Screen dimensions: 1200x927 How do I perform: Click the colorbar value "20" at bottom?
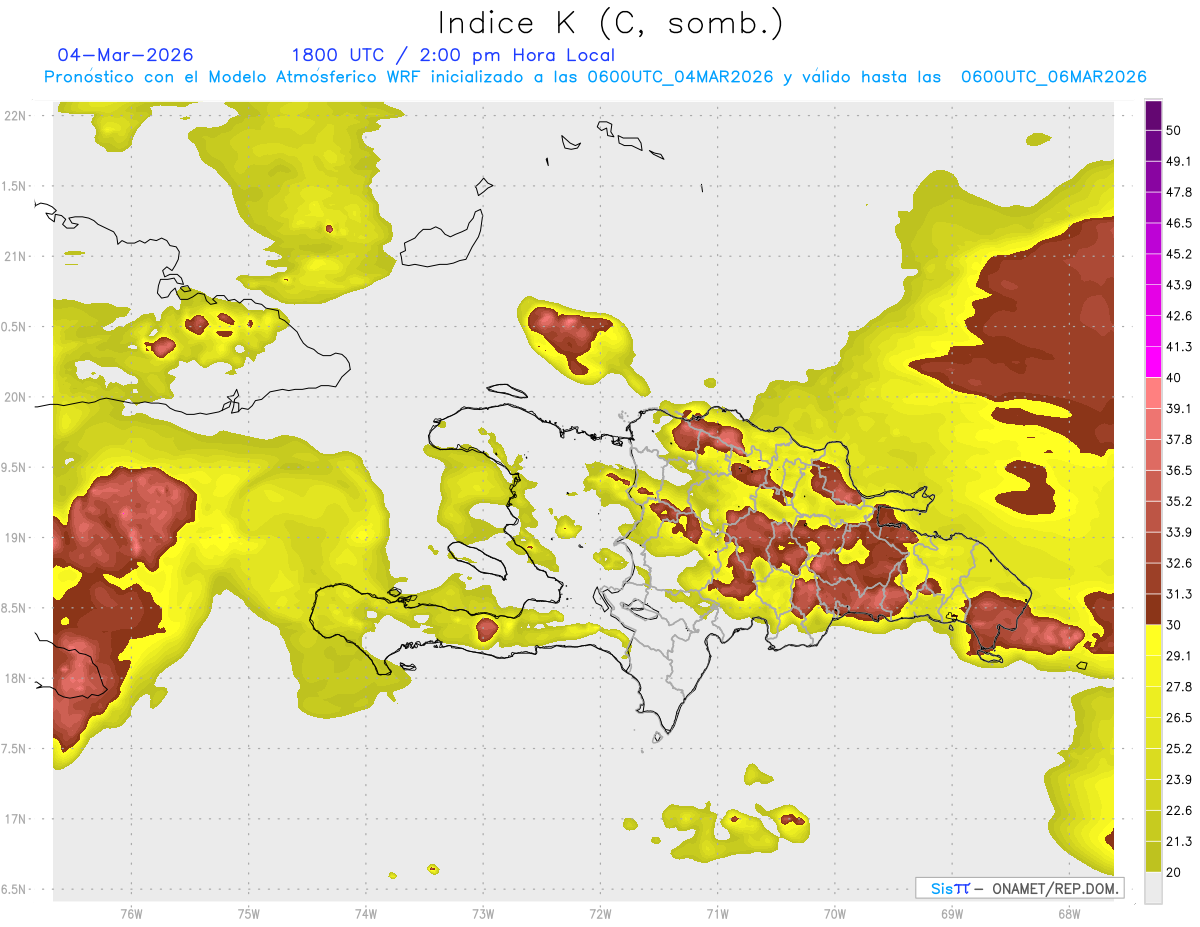click(1175, 872)
